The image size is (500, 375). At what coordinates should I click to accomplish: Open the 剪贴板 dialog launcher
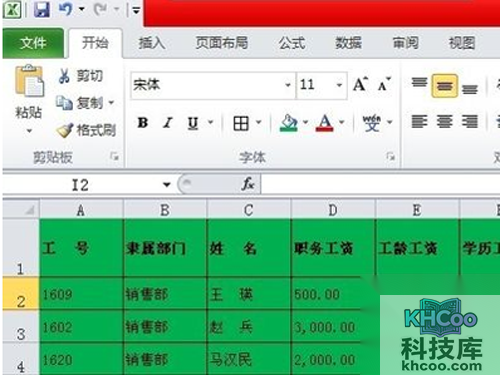[x=114, y=156]
